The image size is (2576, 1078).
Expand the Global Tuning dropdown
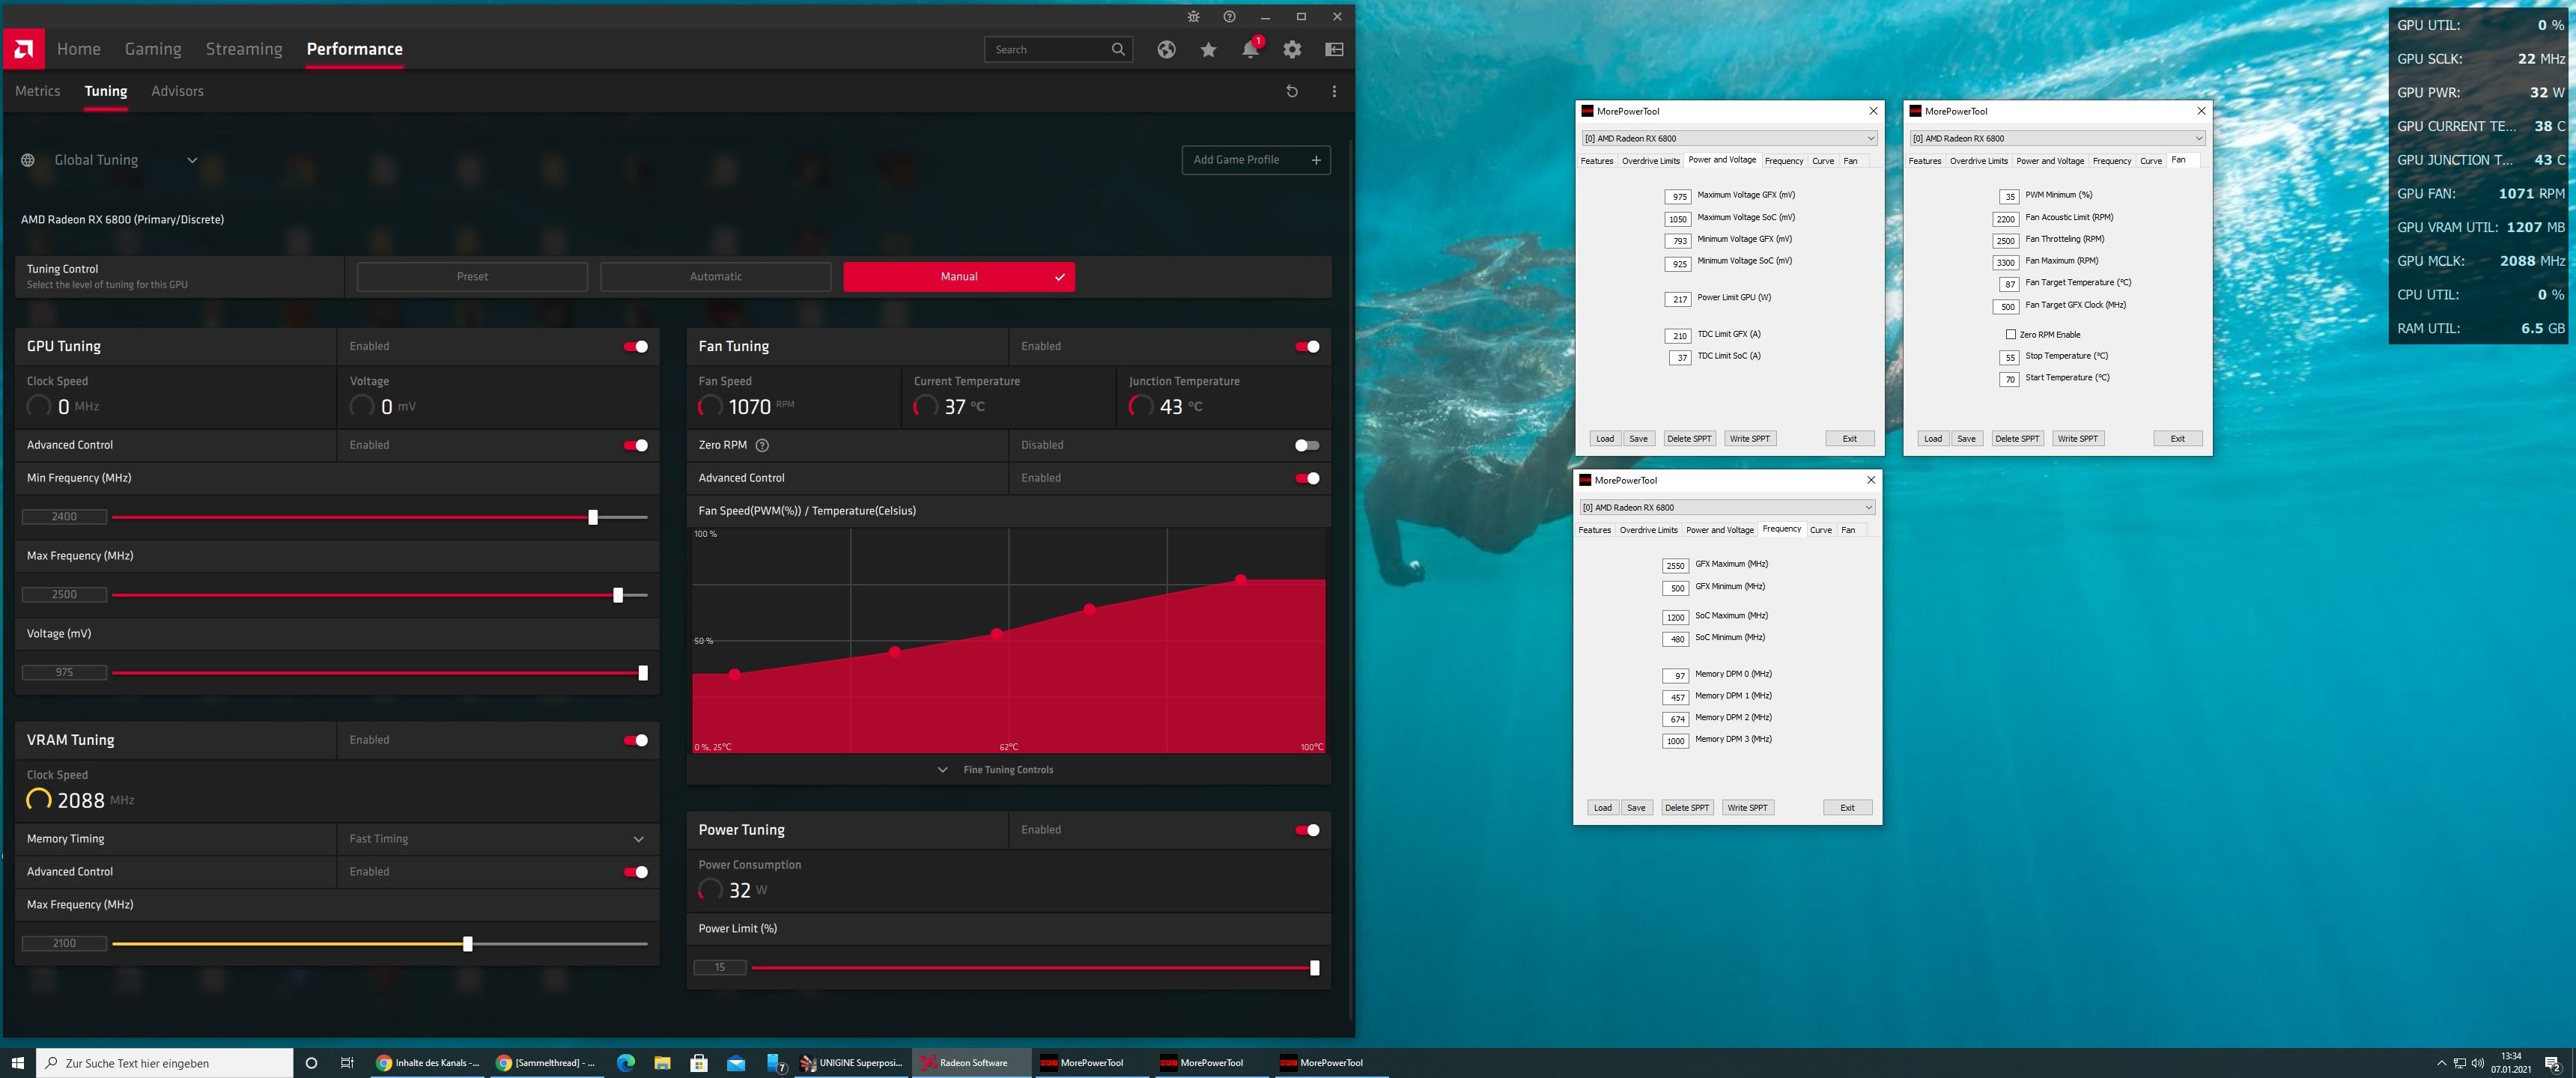pyautogui.click(x=192, y=160)
